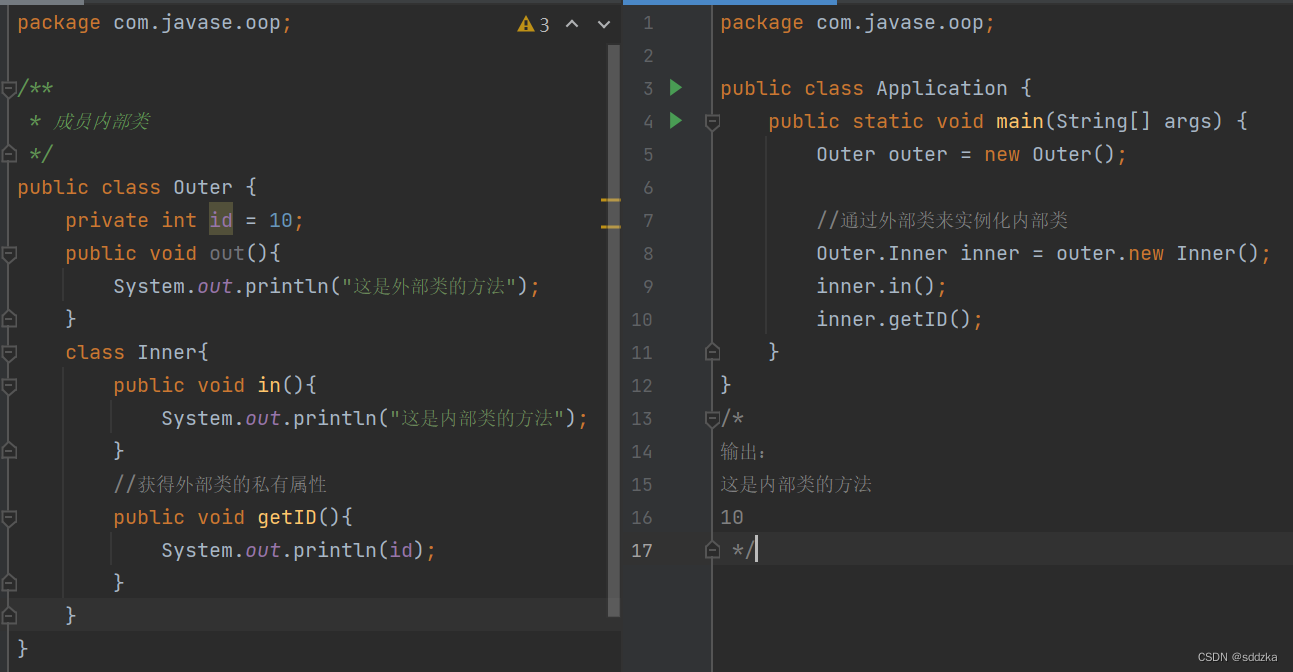Click fold end marker closing Inner class

coord(9,615)
